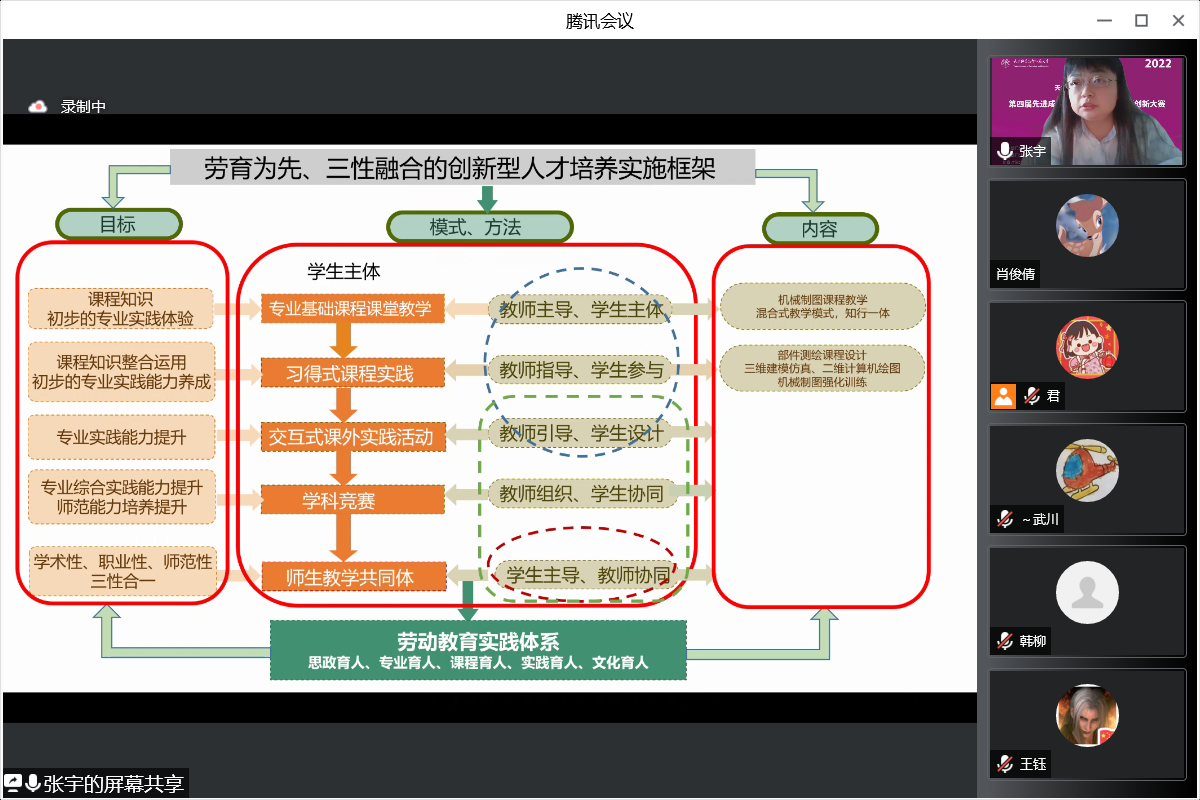Click 张宇's active microphone icon
The height and width of the screenshot is (800, 1200).
tap(1005, 151)
